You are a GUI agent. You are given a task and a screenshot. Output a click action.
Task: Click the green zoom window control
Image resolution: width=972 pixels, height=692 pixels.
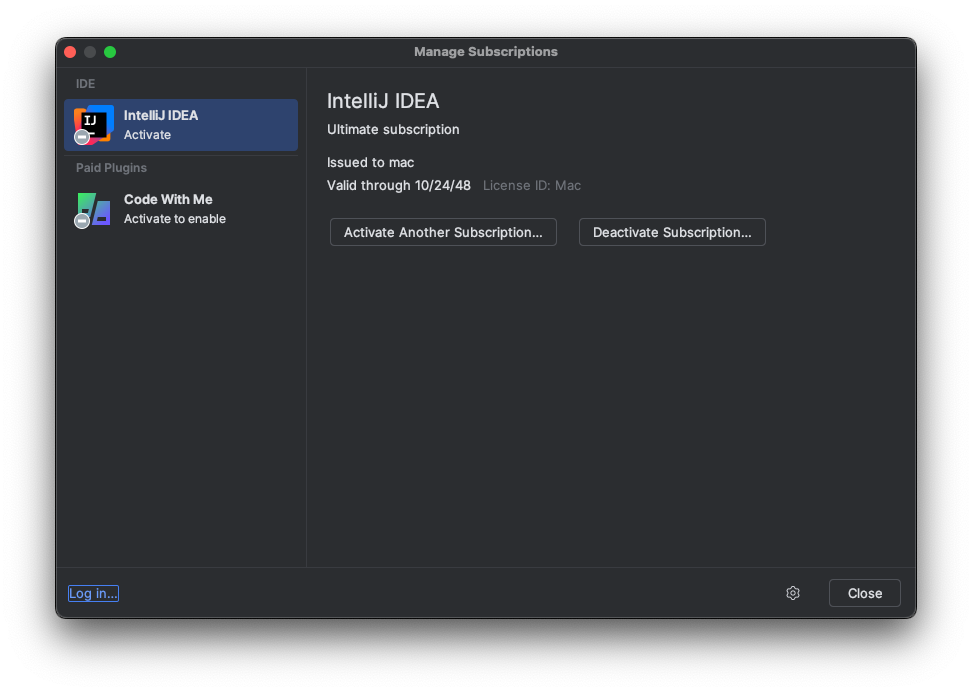point(110,51)
